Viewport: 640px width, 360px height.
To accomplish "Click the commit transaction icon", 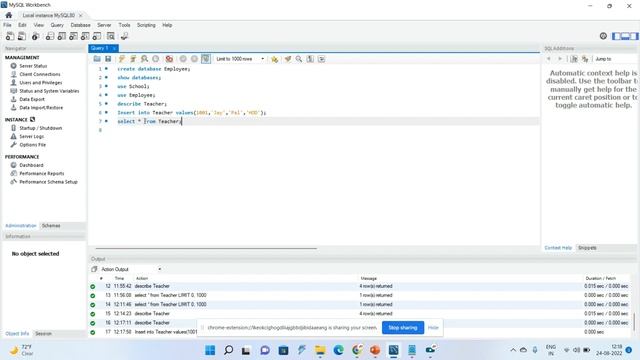I will point(183,59).
